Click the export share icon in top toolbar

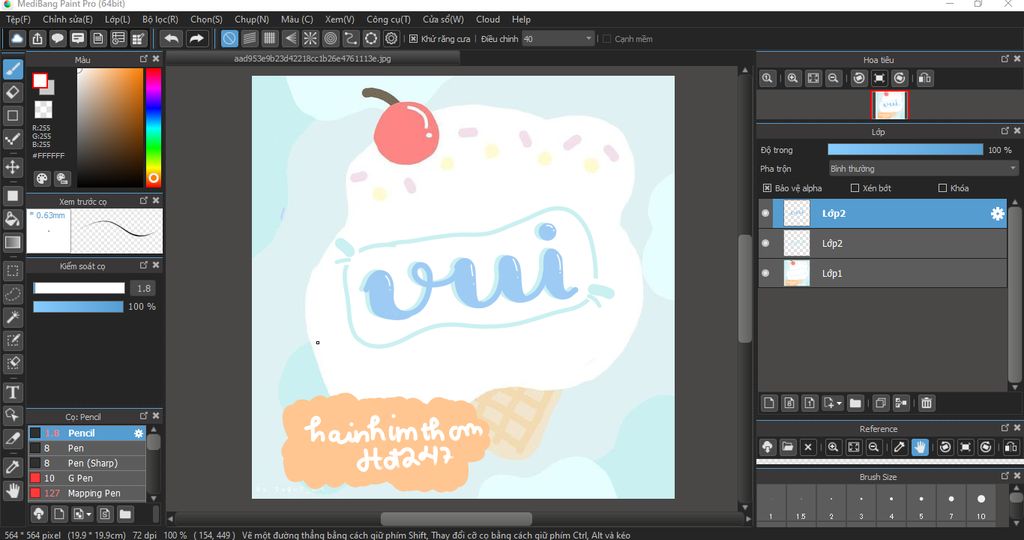pyautogui.click(x=37, y=39)
